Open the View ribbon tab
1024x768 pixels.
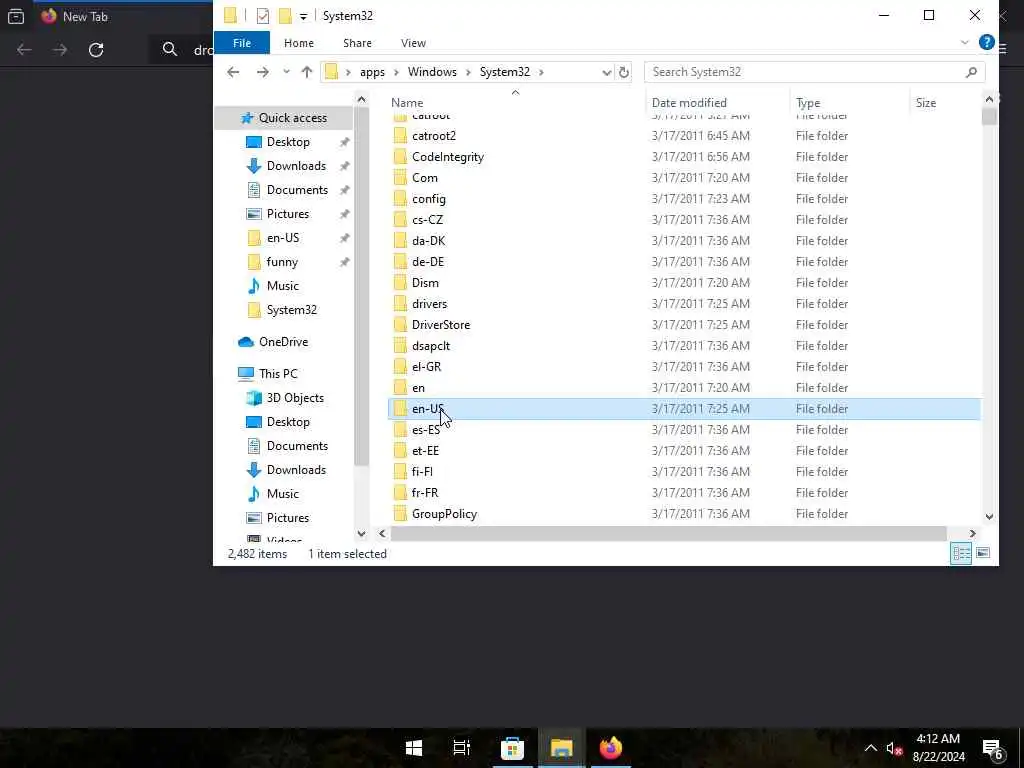pos(413,43)
